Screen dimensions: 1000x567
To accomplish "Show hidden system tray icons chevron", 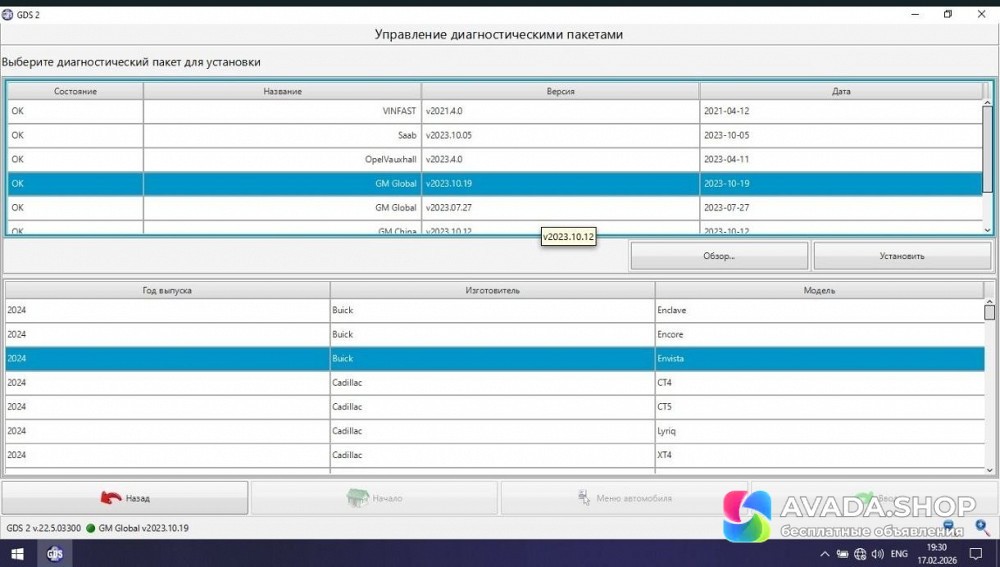I will (824, 553).
